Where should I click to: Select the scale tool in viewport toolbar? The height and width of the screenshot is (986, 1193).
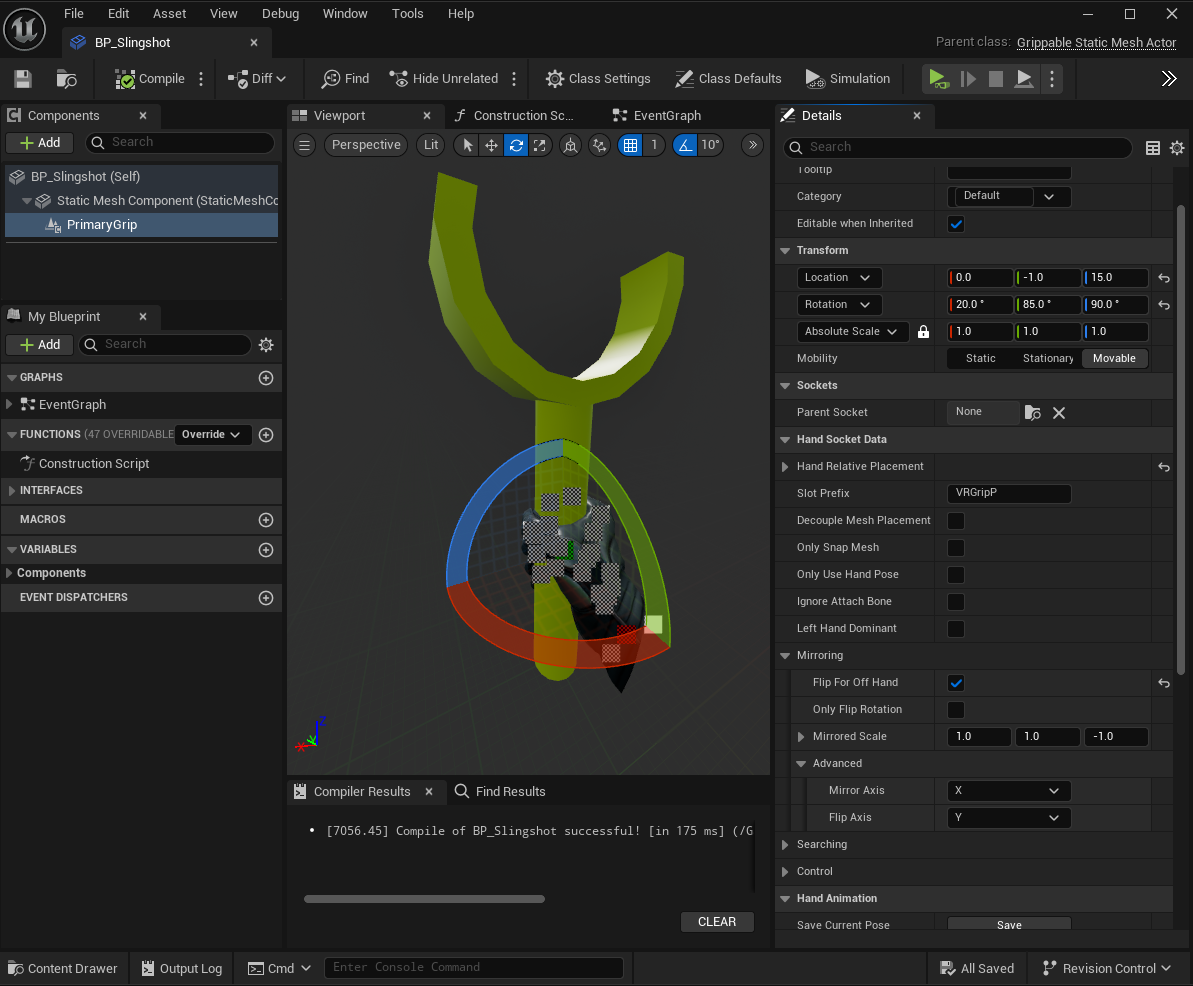[x=540, y=145]
